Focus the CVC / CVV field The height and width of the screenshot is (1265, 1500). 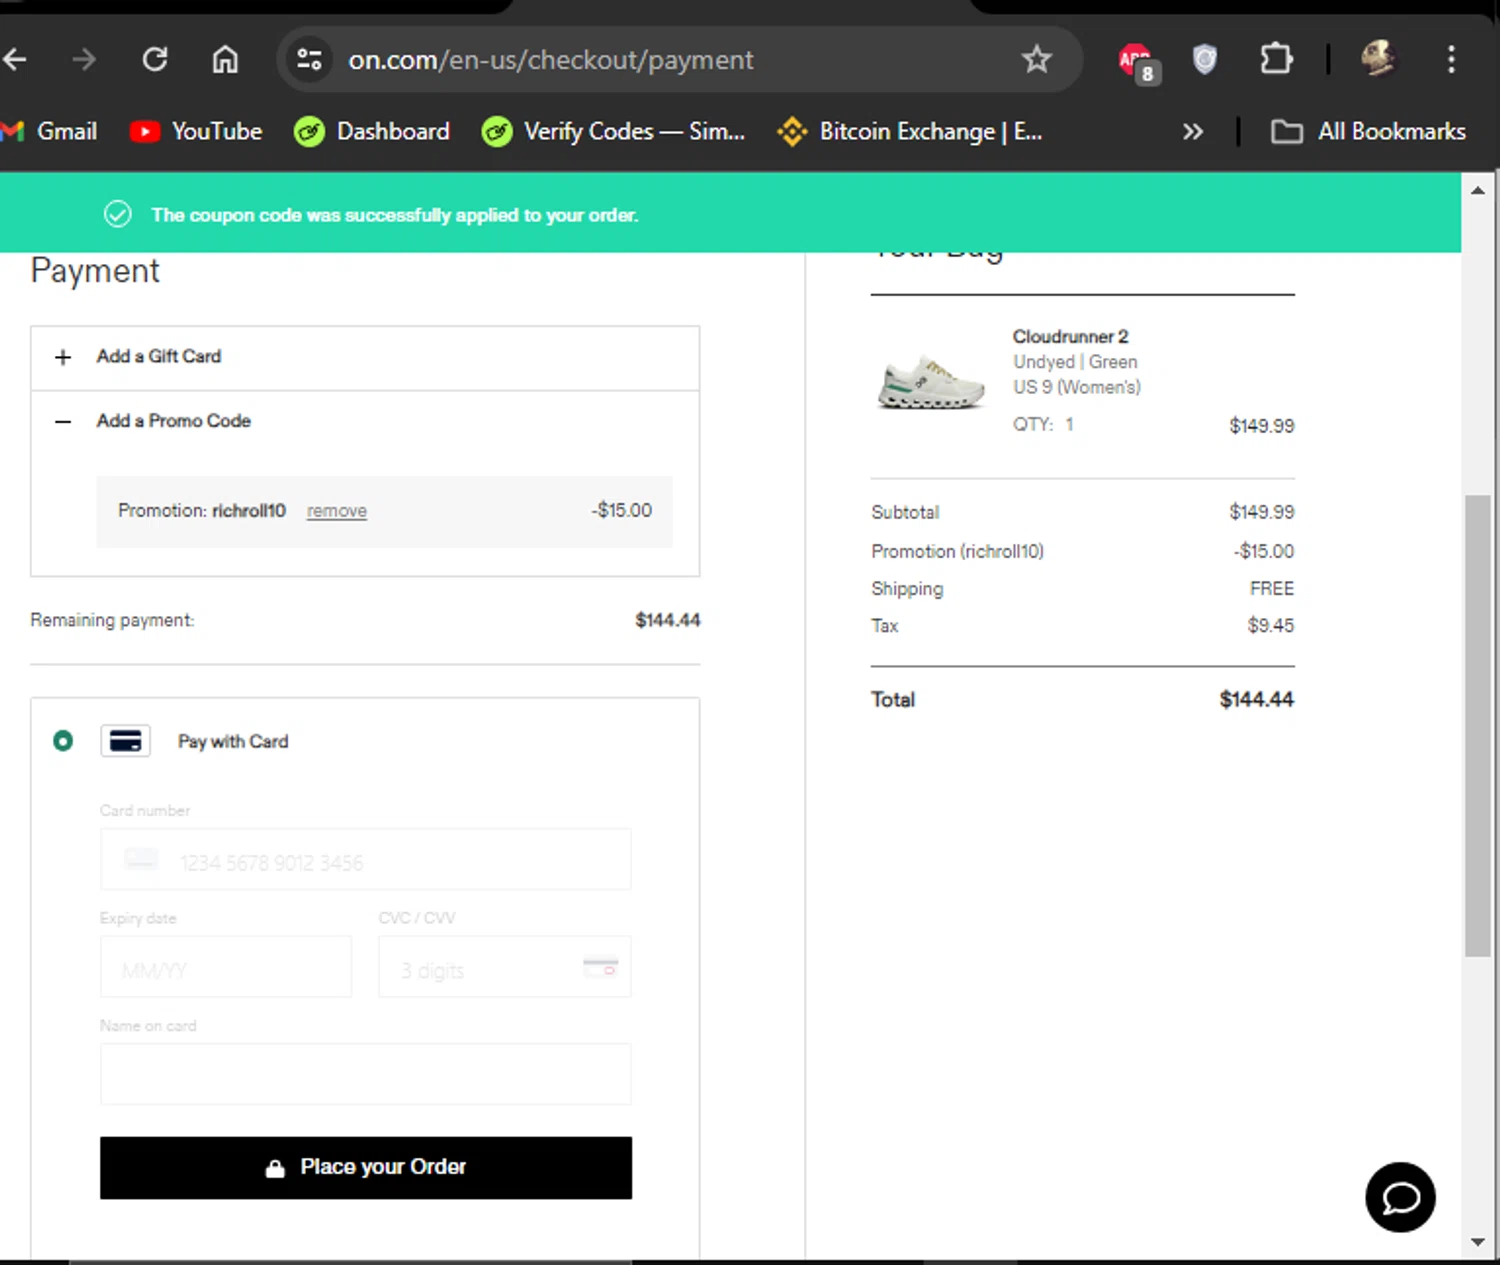point(505,967)
